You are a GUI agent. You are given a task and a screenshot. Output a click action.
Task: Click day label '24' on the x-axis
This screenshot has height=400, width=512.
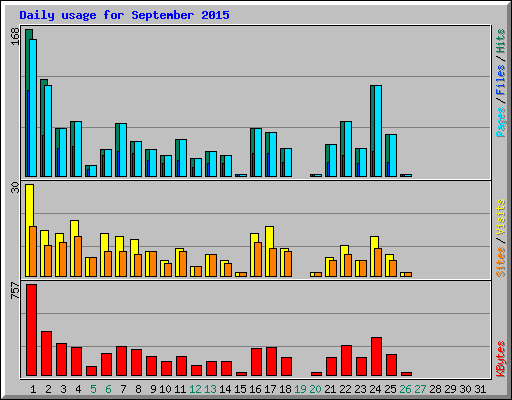pos(375,389)
